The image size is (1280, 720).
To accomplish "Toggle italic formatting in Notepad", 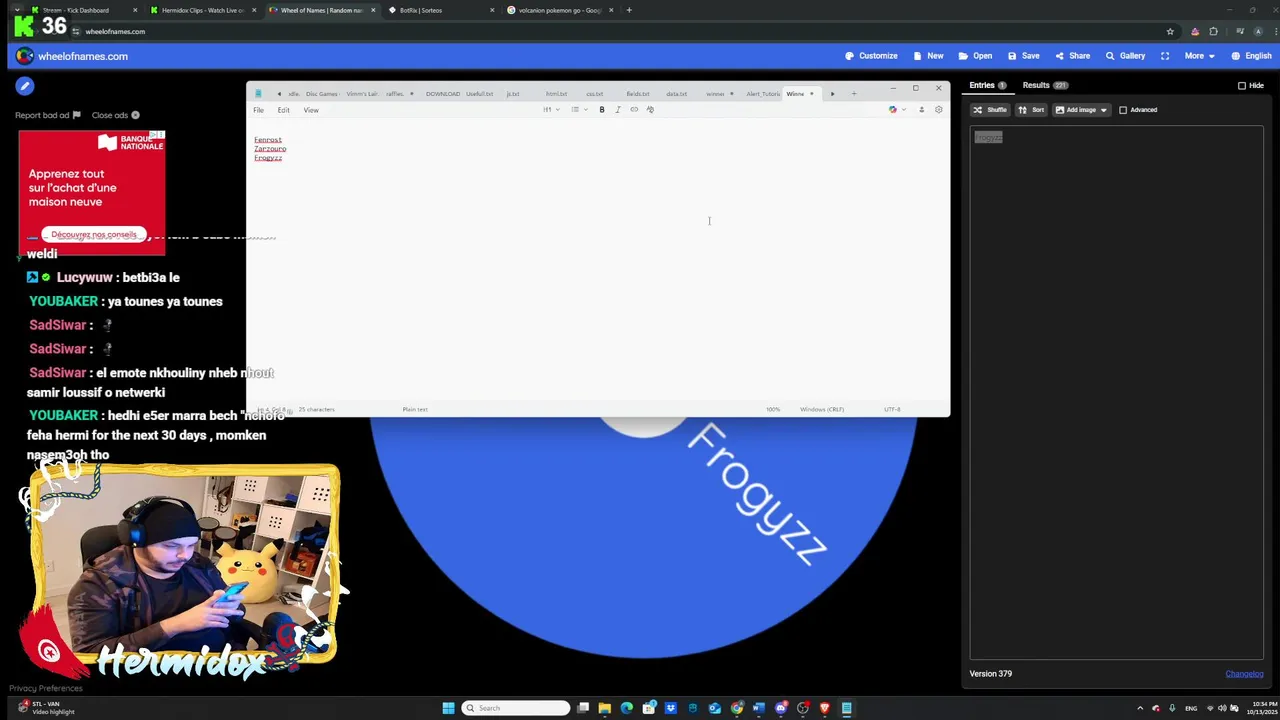I will click(618, 110).
